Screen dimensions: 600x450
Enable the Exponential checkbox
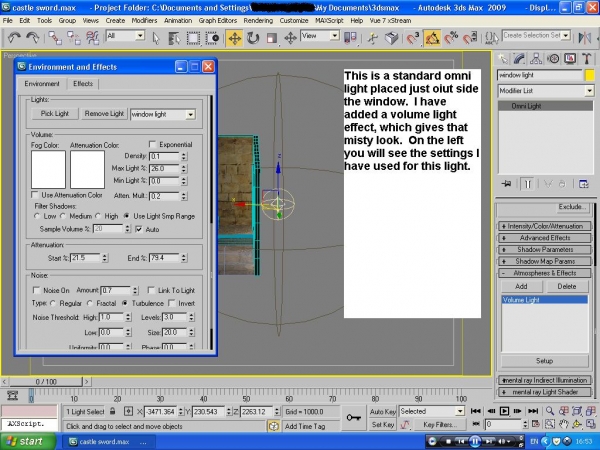(x=152, y=144)
